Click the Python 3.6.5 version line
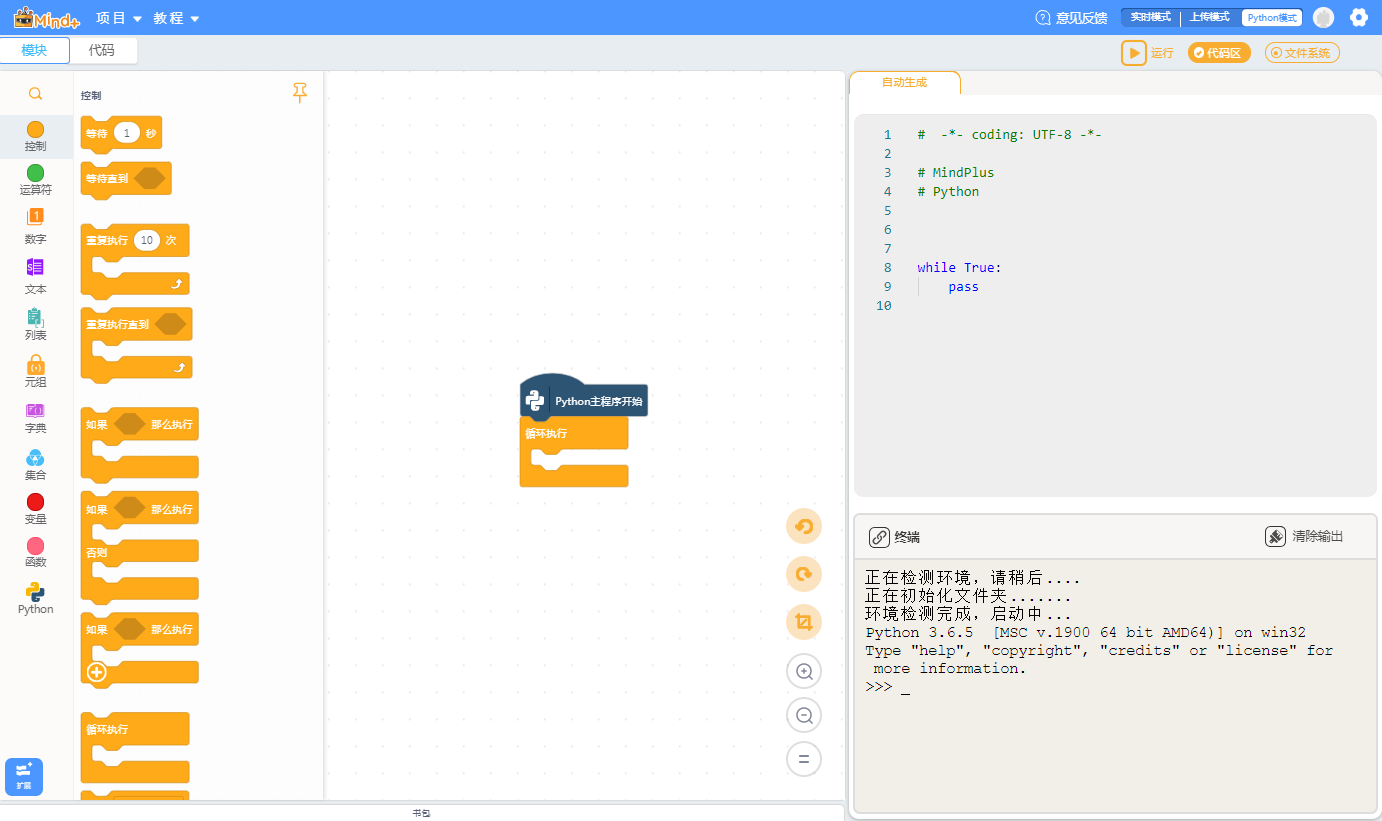This screenshot has height=821, width=1382. click(x=1085, y=633)
